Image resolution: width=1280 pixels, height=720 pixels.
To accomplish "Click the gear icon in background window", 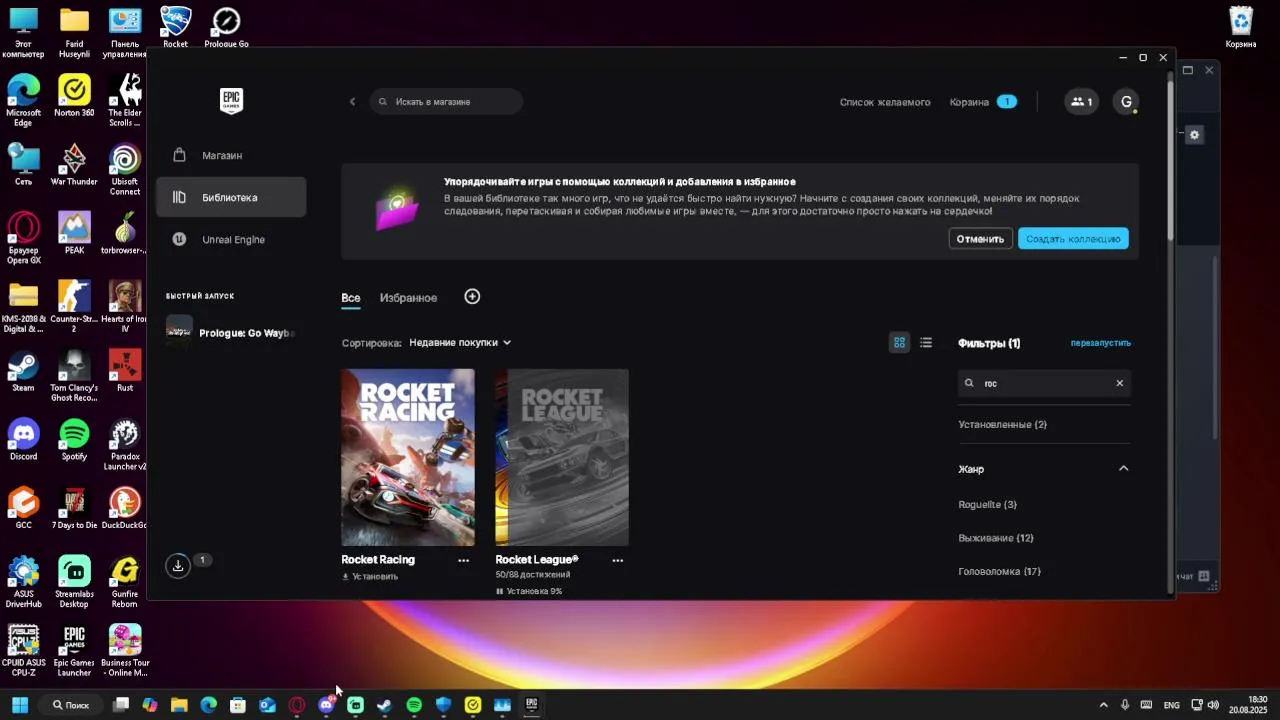I will 1194,135.
